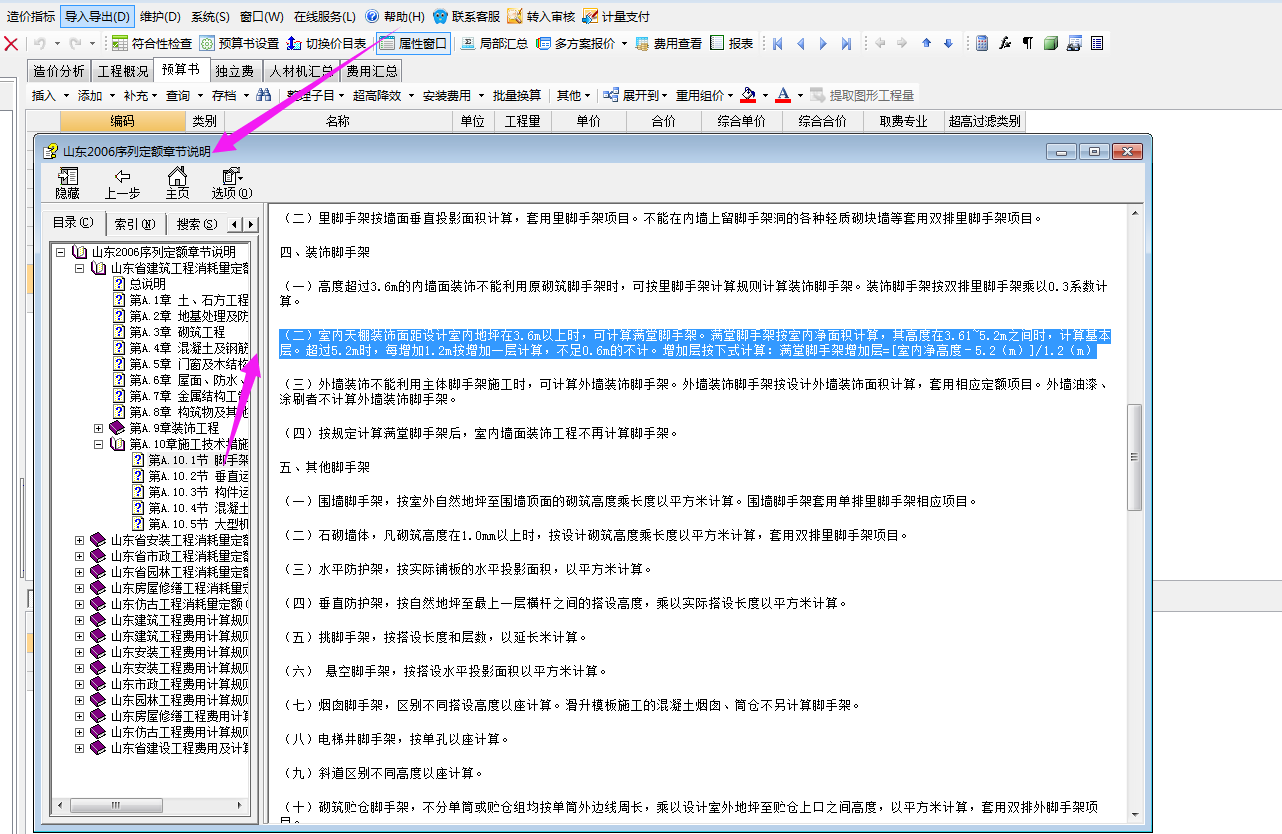Open the 系统(S) menu
The image size is (1282, 834).
tap(210, 16)
